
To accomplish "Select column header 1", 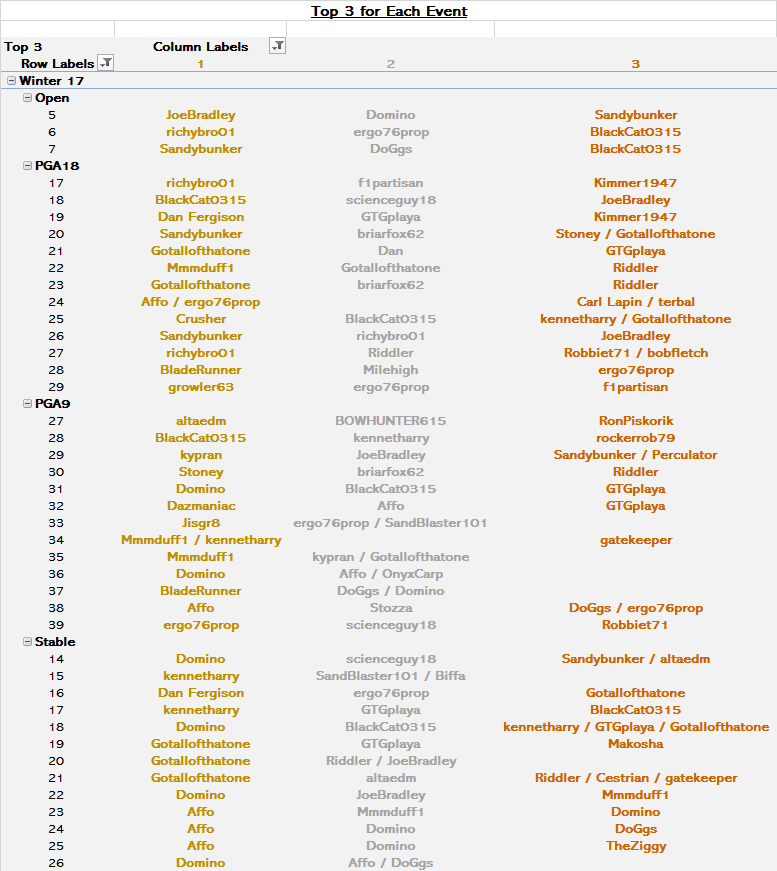I will click(200, 64).
